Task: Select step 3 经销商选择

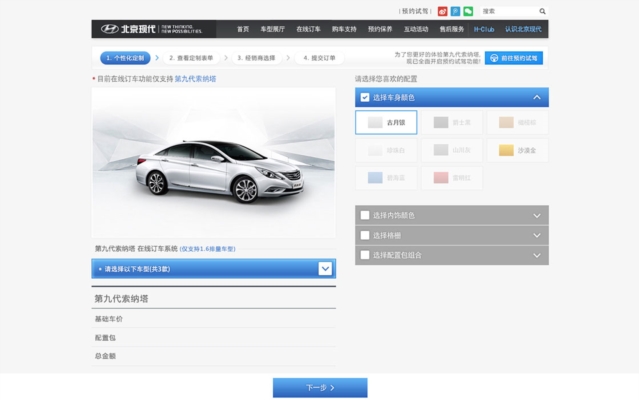Action: click(x=256, y=58)
